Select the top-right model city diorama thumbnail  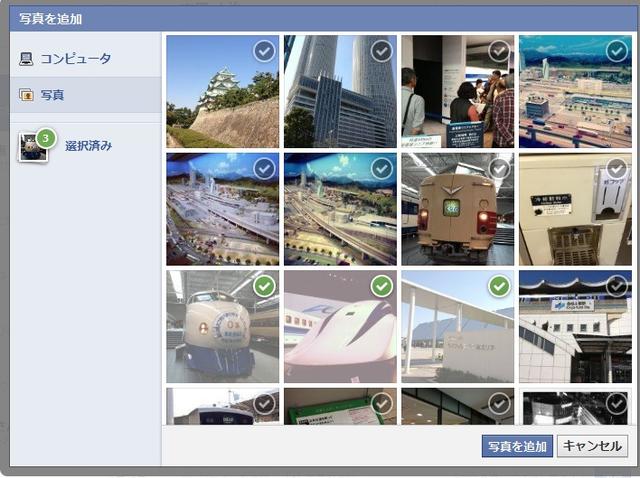click(575, 91)
